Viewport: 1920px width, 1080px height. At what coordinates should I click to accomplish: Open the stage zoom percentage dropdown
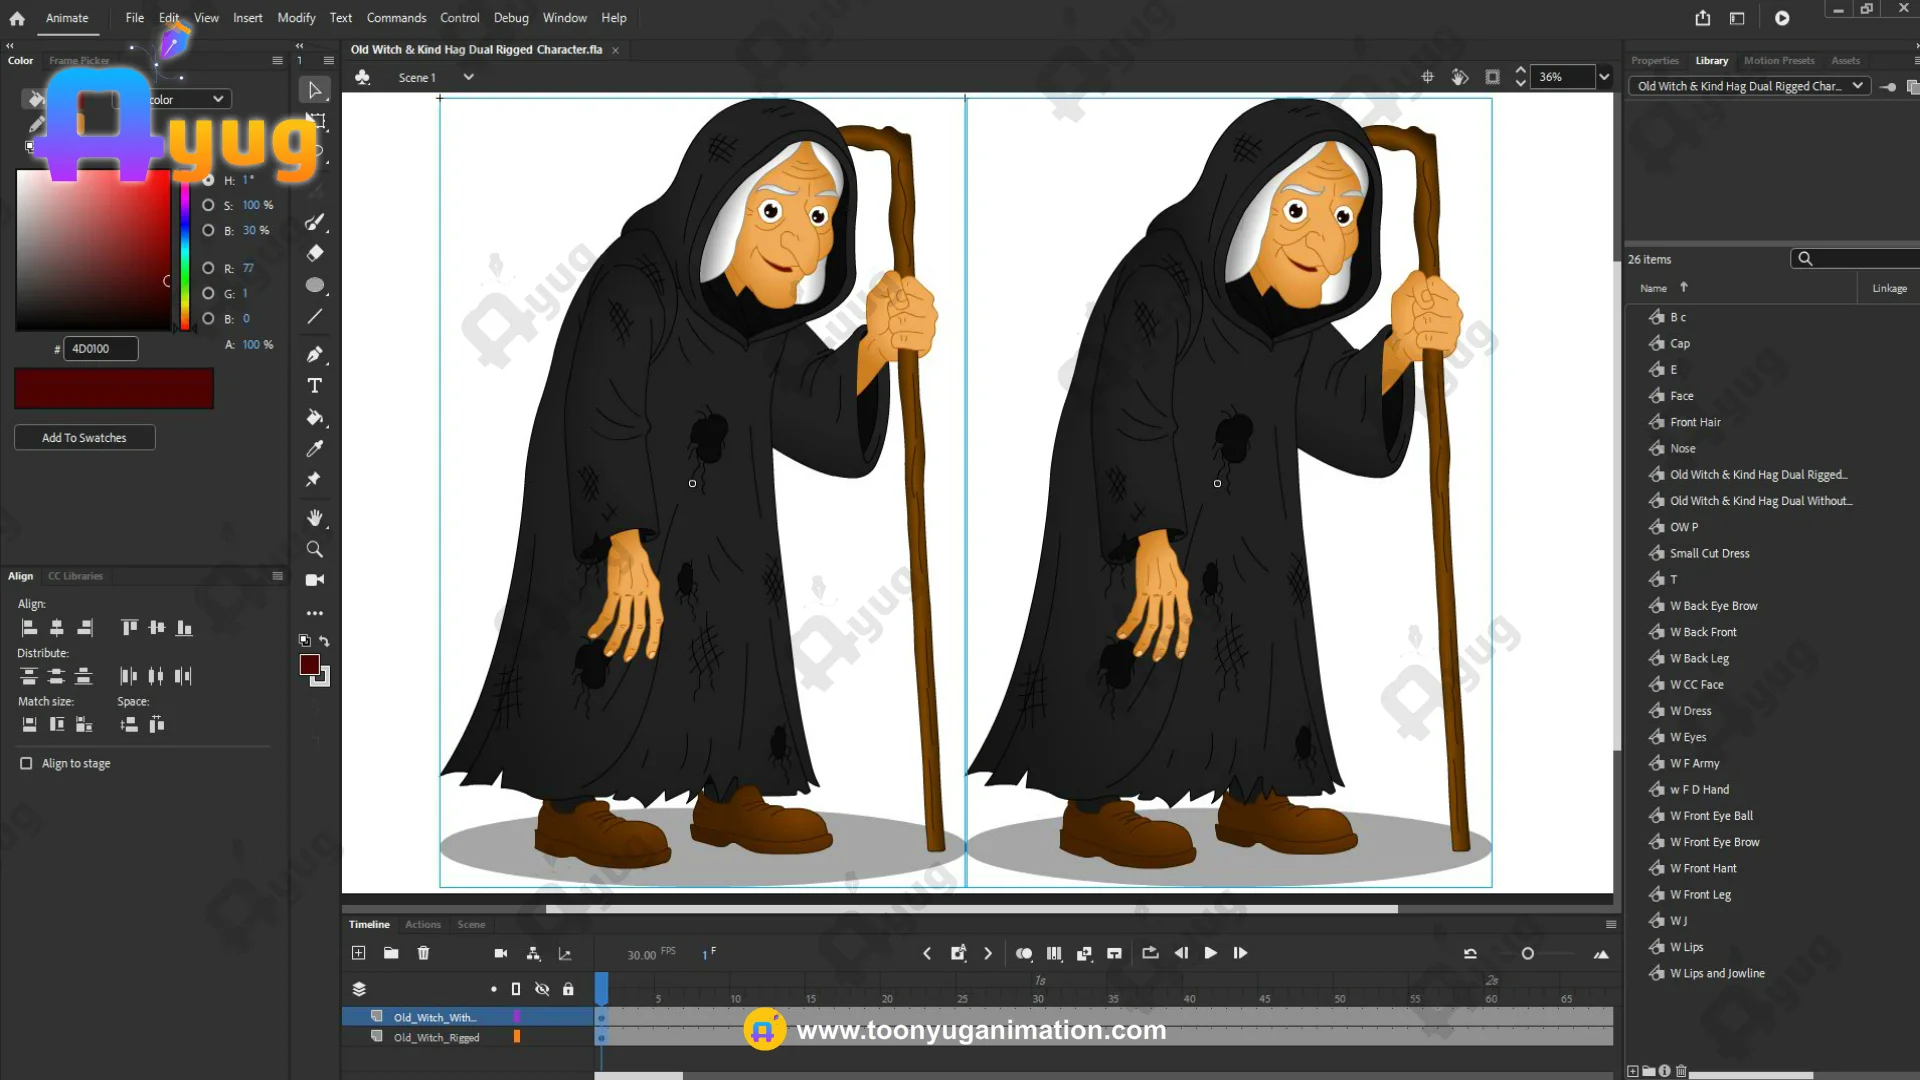[x=1604, y=77]
